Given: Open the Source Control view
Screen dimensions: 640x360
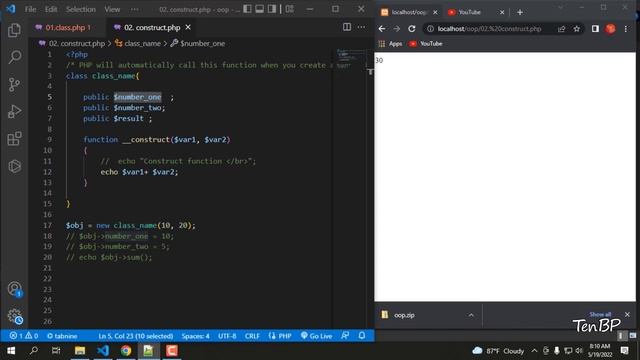Looking at the screenshot, I should coord(14,84).
